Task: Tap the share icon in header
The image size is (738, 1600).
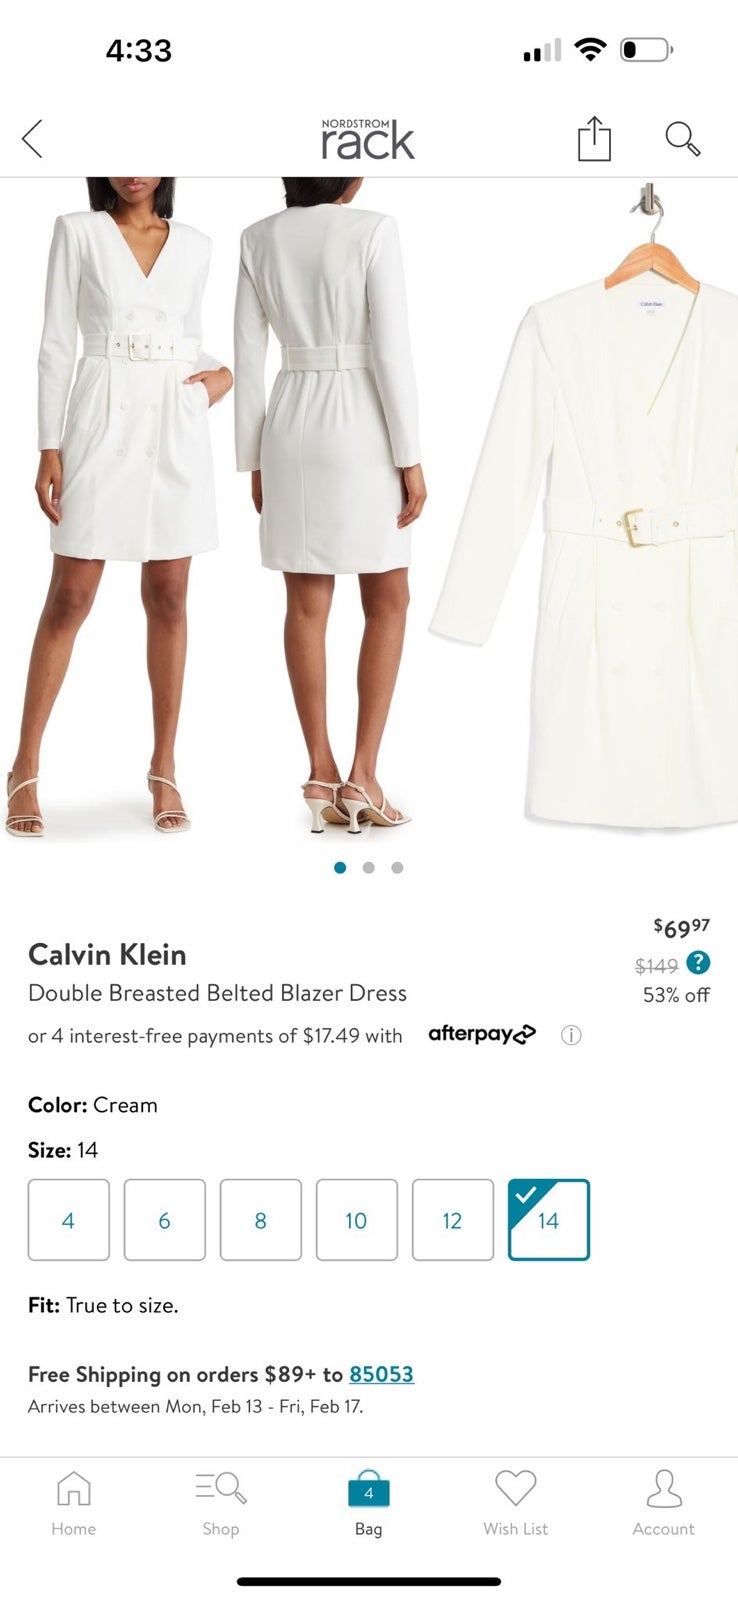Action: (x=594, y=139)
